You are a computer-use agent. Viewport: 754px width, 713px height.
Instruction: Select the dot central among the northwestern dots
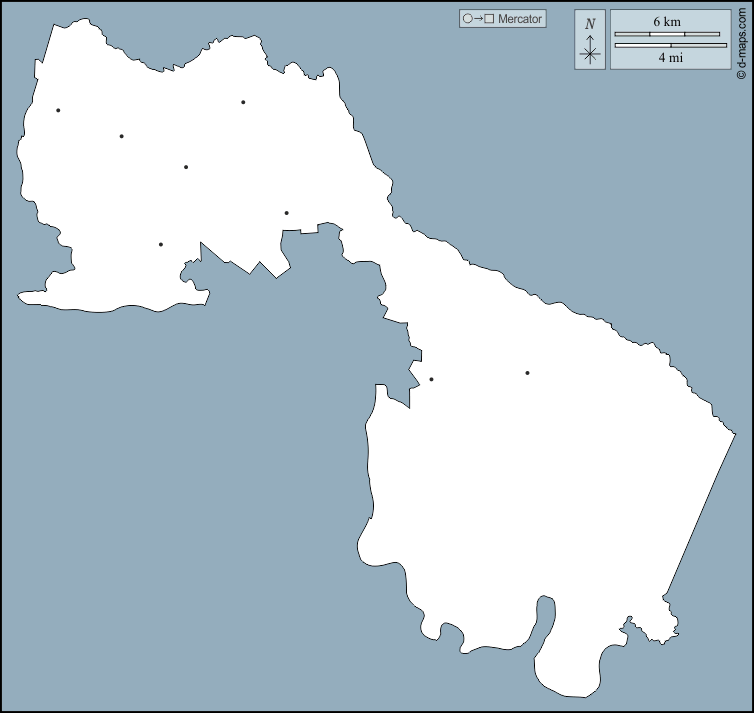click(186, 167)
